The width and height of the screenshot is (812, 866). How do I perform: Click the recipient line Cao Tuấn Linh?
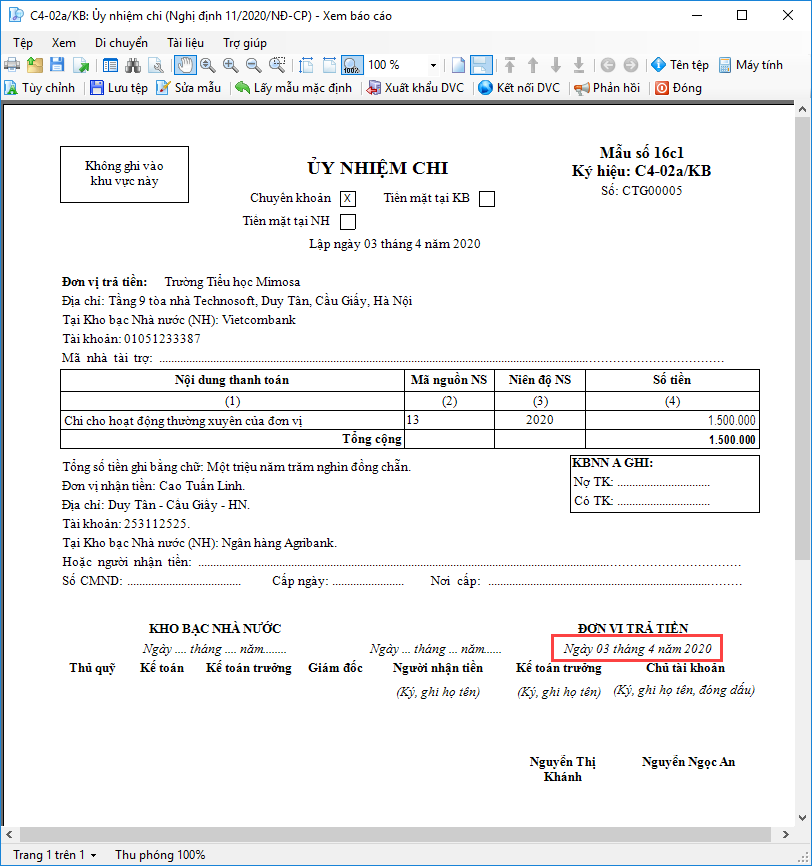point(154,486)
